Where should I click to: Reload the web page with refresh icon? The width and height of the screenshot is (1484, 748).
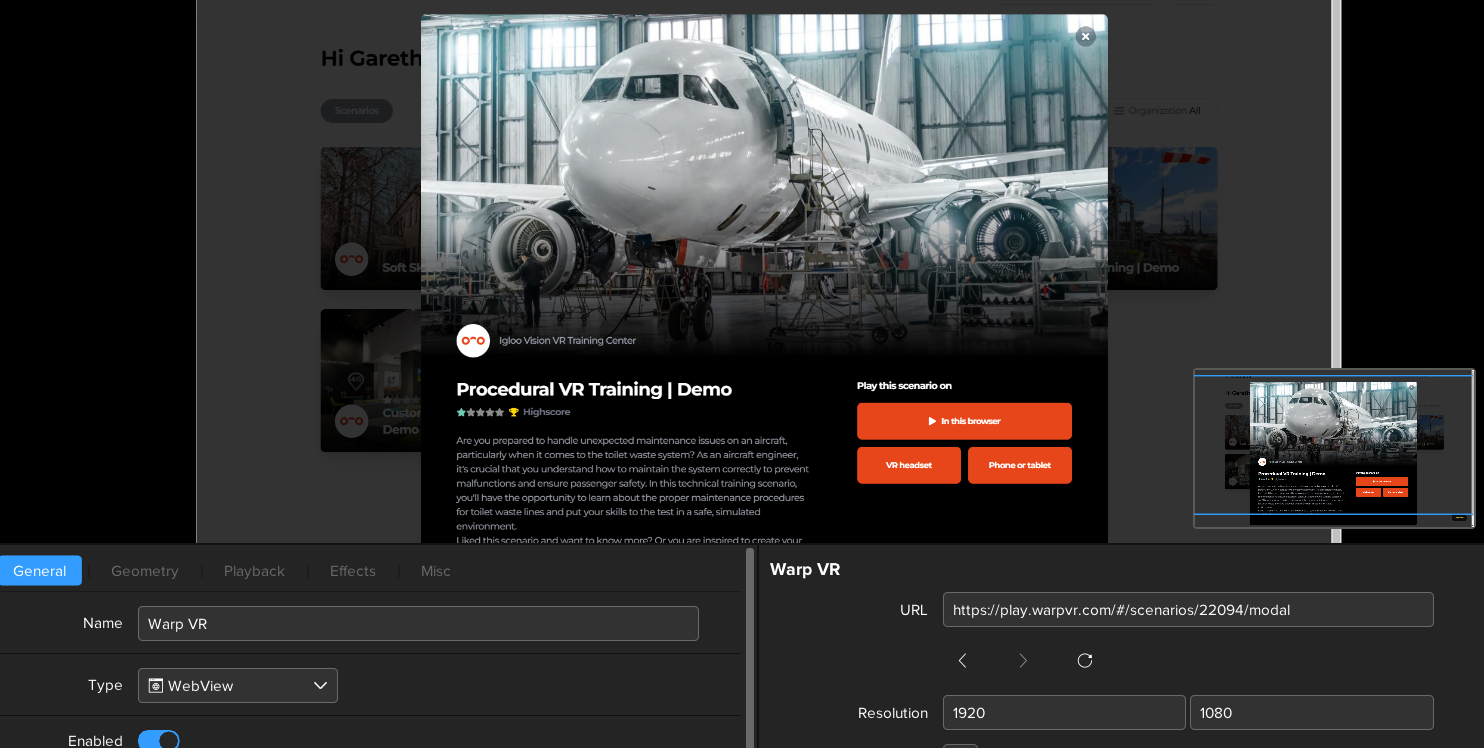(x=1084, y=660)
